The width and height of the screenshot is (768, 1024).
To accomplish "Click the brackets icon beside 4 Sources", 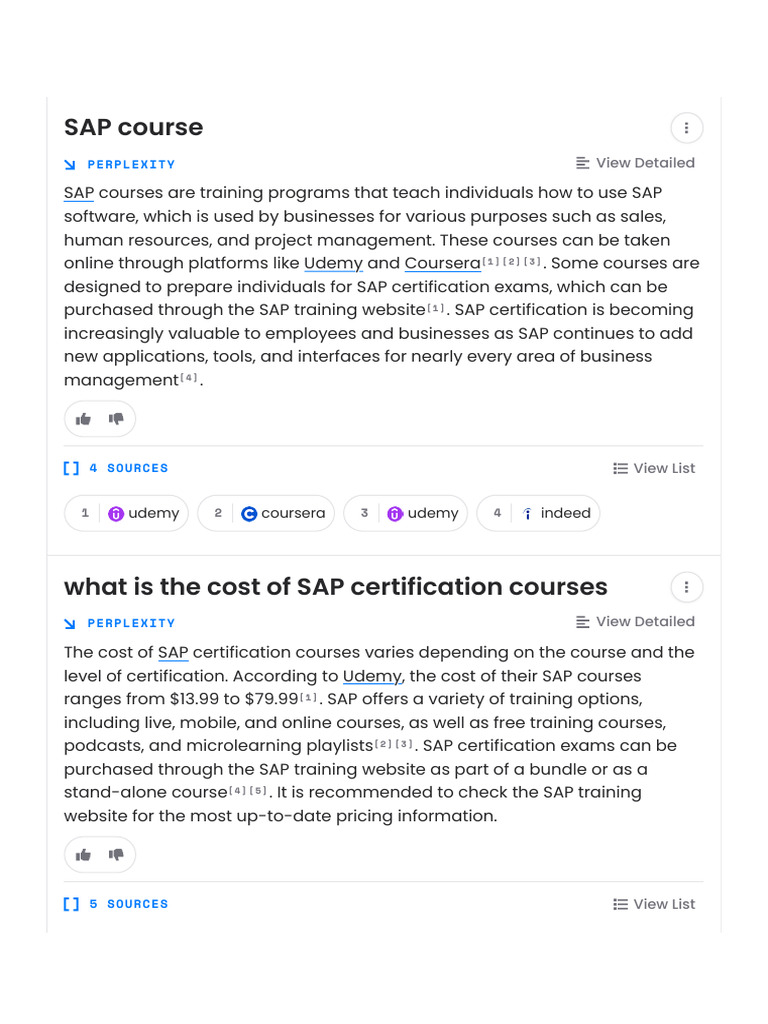I will 71,468.
